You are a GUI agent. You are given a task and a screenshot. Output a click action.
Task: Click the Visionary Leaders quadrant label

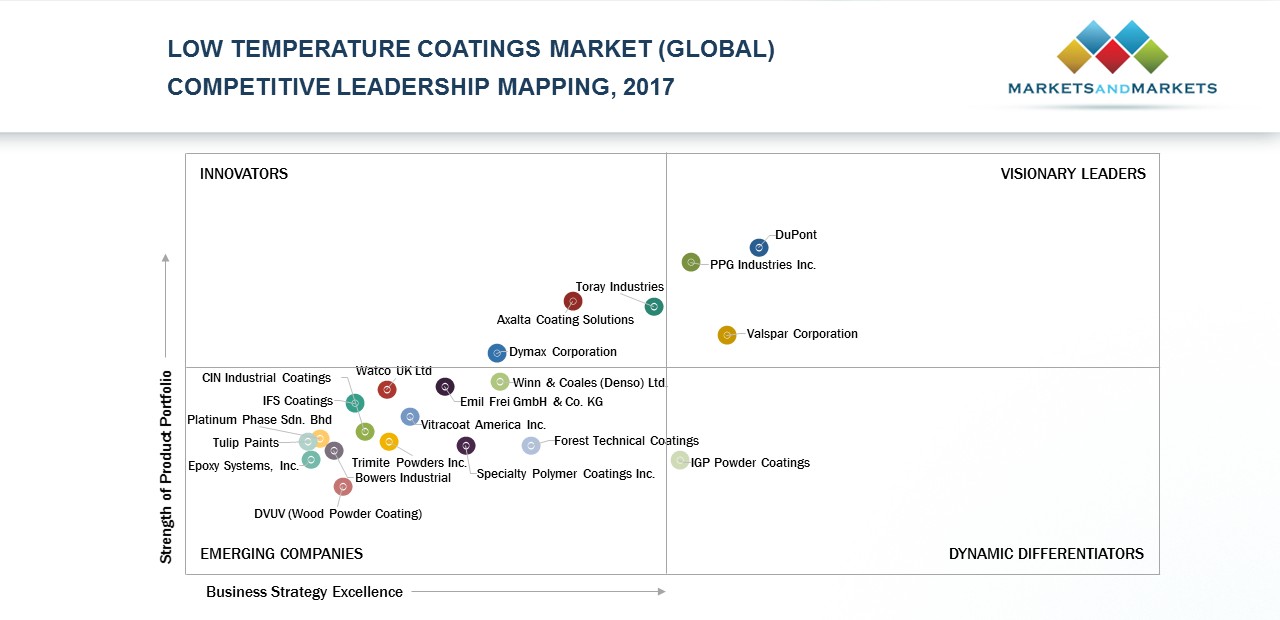coord(1073,174)
